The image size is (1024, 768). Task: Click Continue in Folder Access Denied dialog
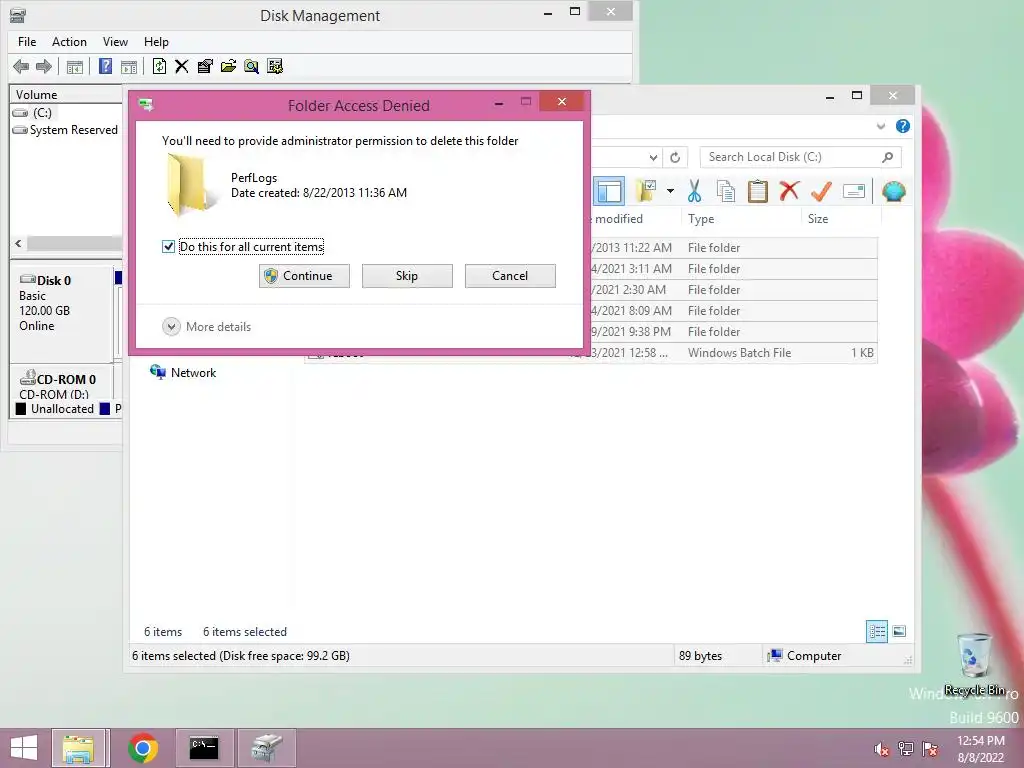[304, 276]
